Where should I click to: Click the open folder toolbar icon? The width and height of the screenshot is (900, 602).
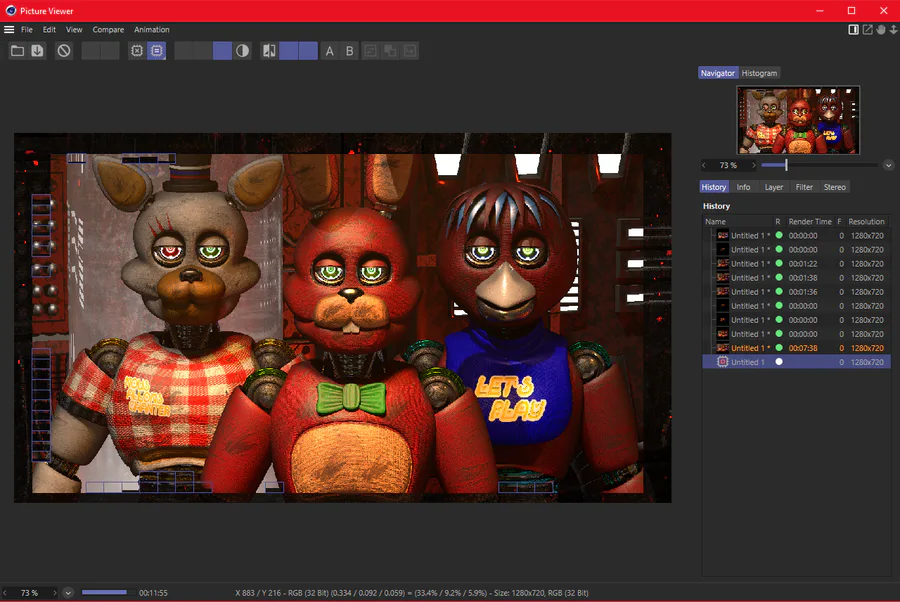(x=17, y=51)
